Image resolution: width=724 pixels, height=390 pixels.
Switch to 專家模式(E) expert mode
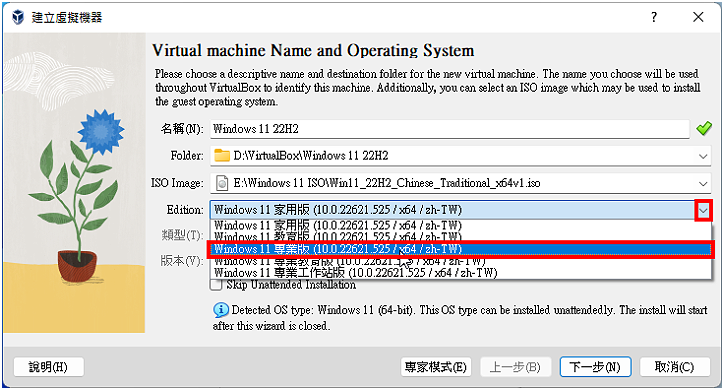[x=436, y=367]
